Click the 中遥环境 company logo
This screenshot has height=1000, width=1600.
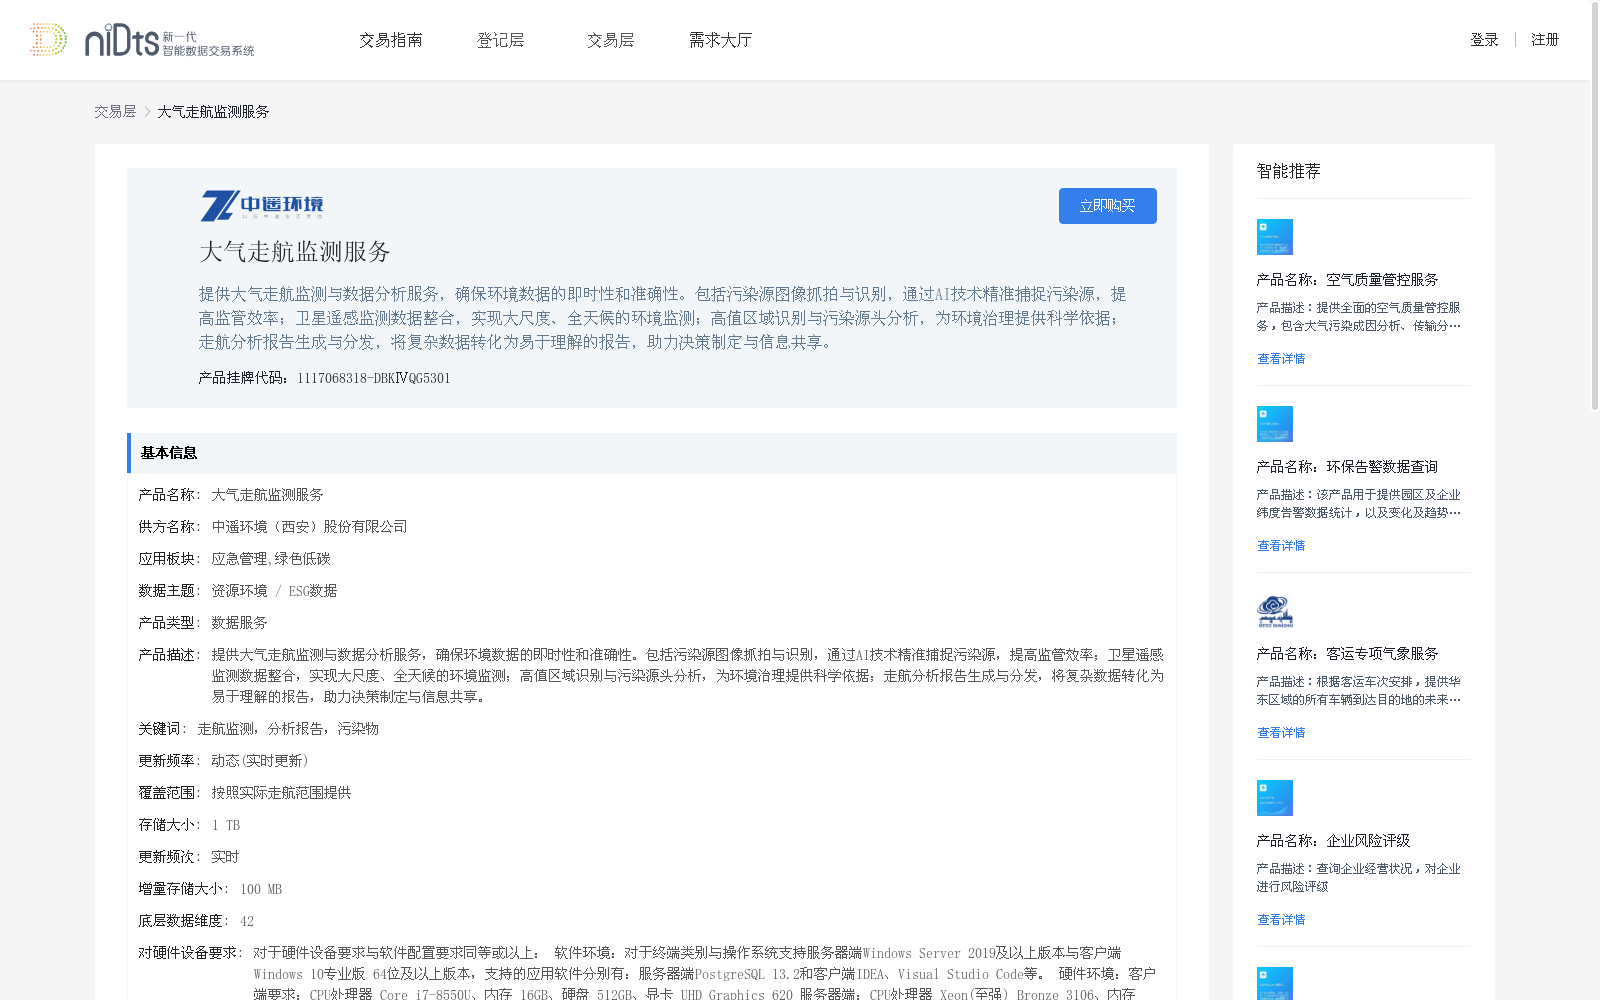262,205
